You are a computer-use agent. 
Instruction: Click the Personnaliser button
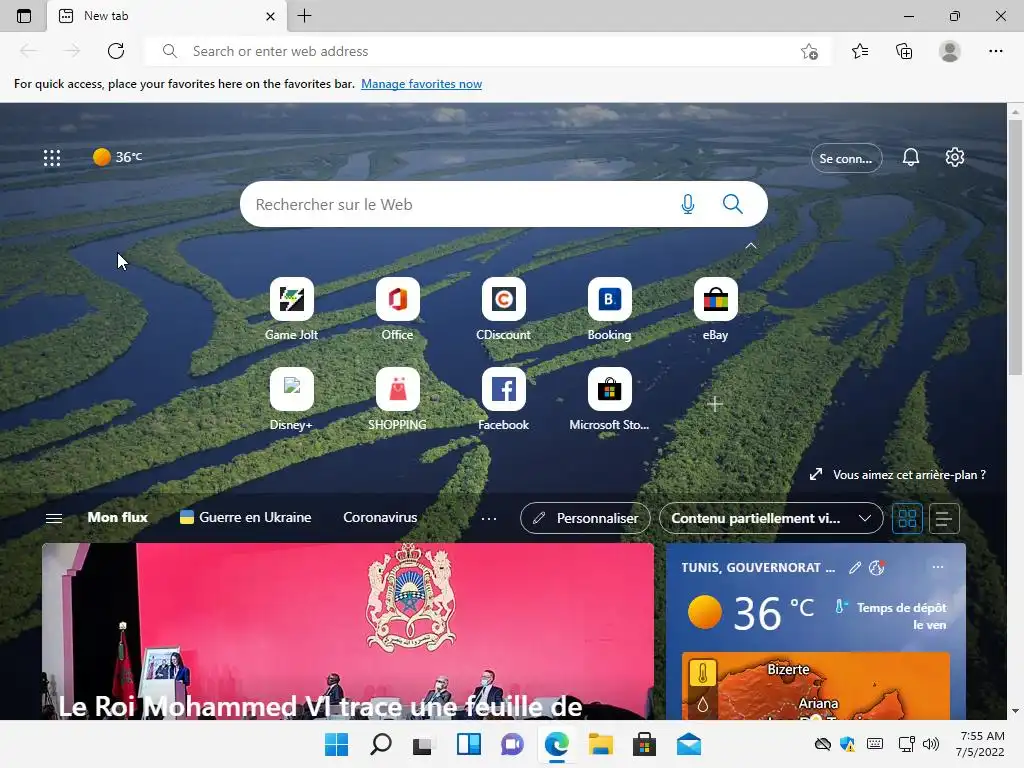click(x=585, y=518)
